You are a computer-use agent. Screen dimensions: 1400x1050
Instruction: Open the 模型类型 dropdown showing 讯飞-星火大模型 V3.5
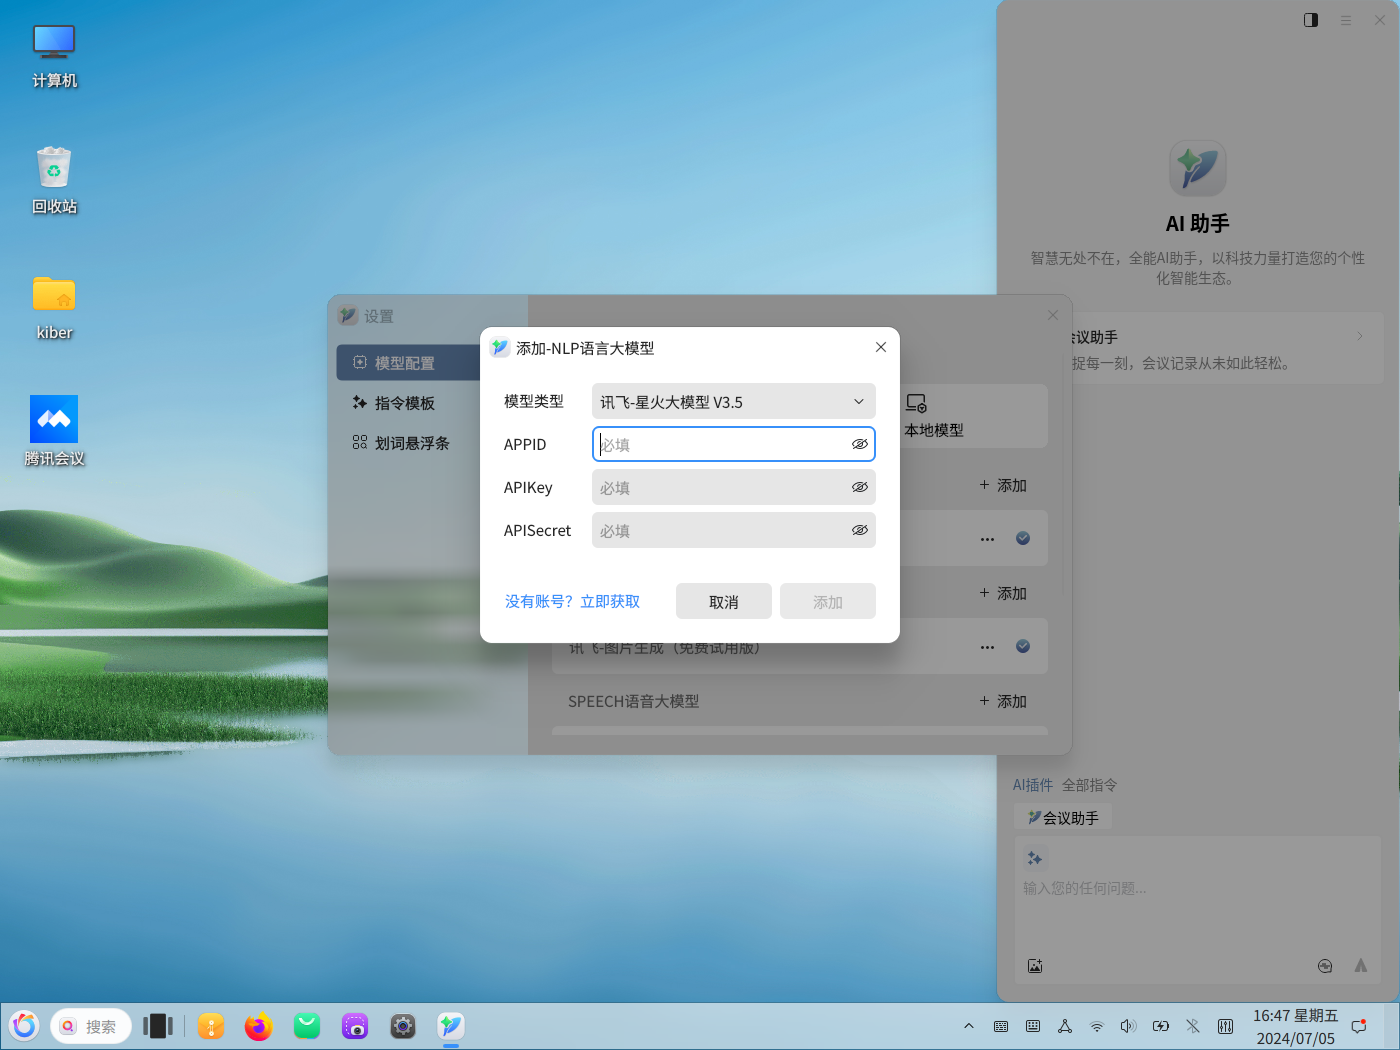click(x=734, y=401)
